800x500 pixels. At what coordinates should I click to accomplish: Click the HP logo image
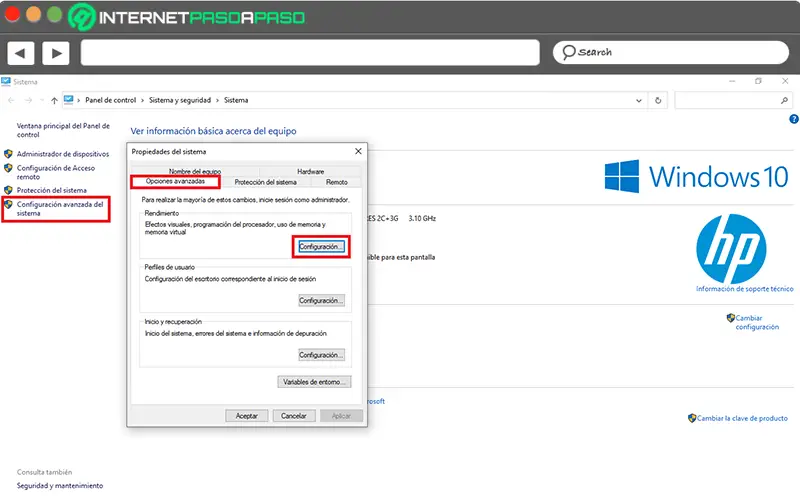coord(731,248)
